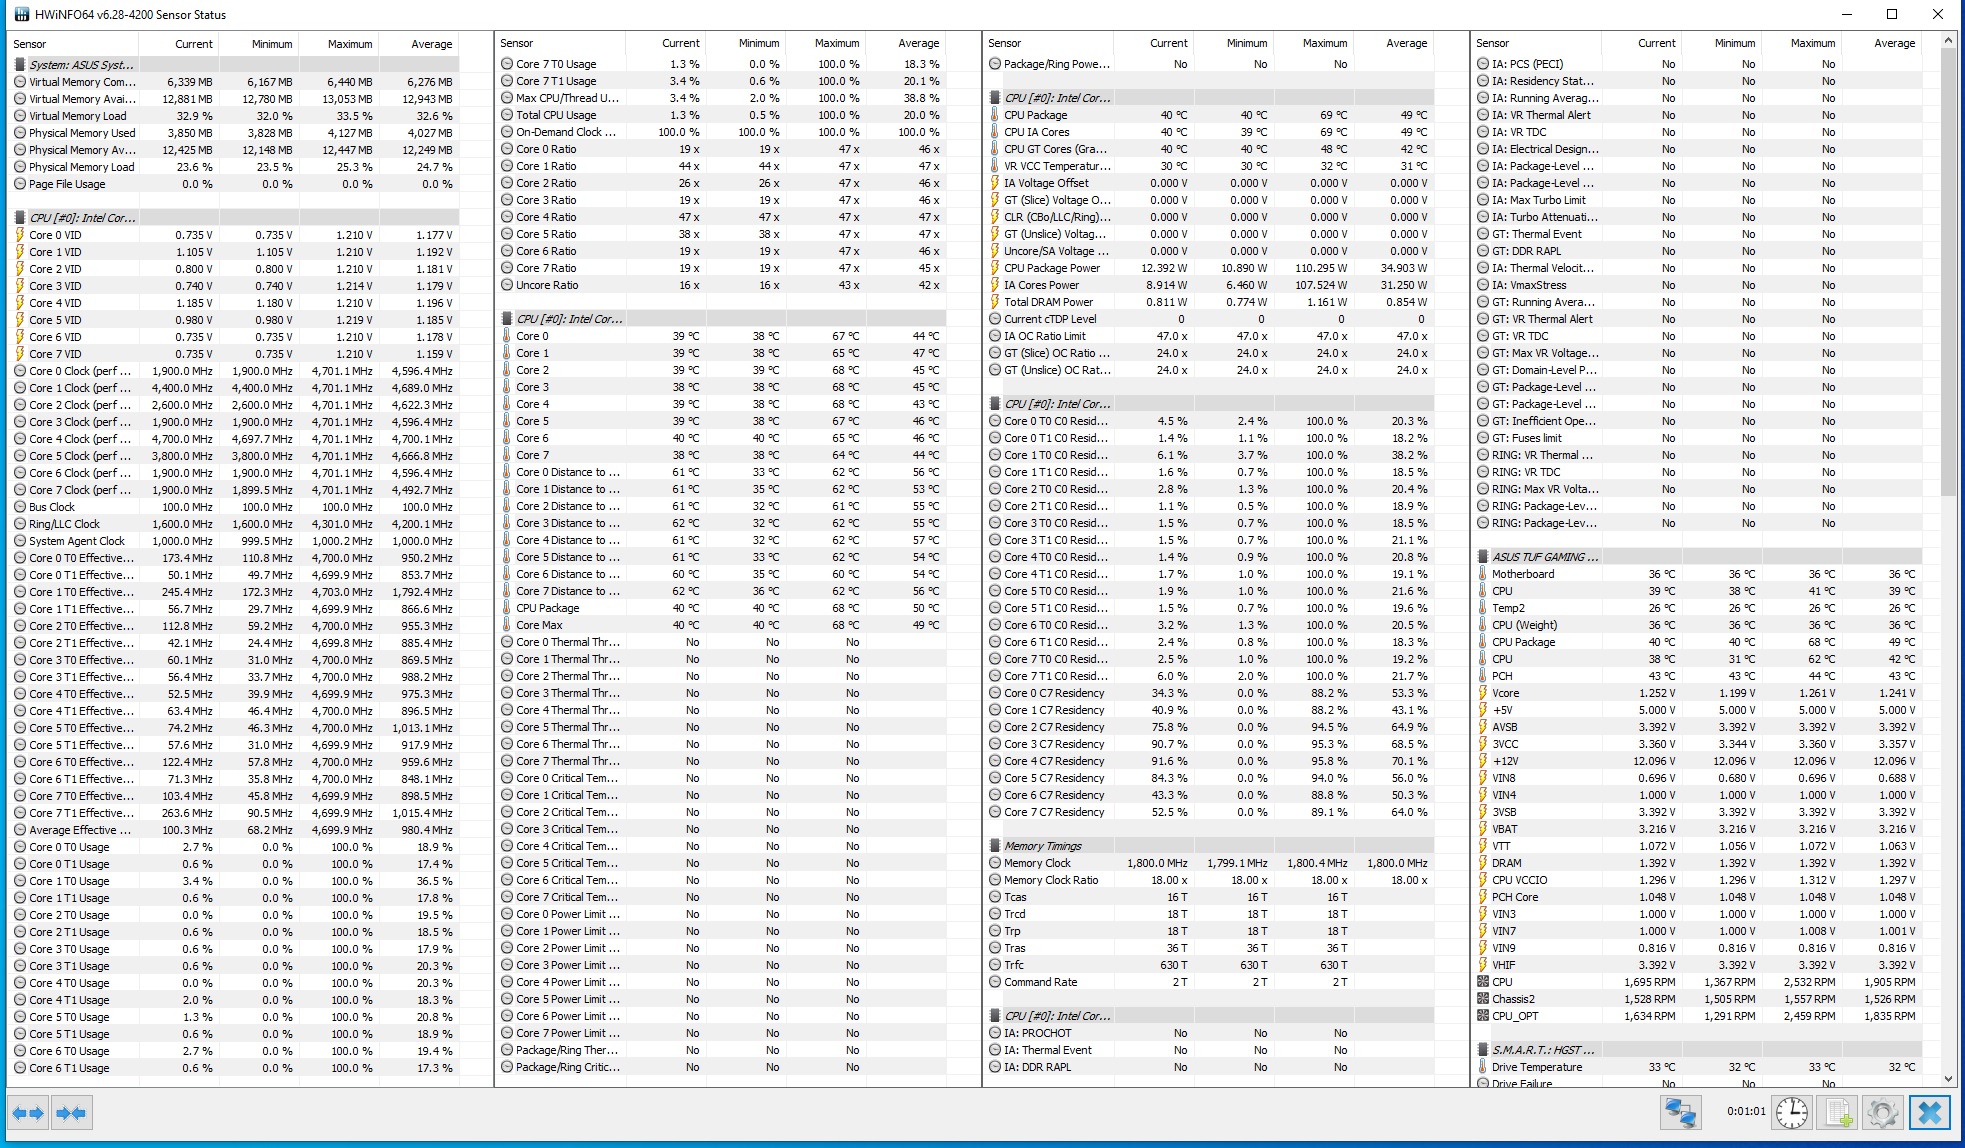Click the scrollbar down arrow at right edge

[x=1948, y=1079]
